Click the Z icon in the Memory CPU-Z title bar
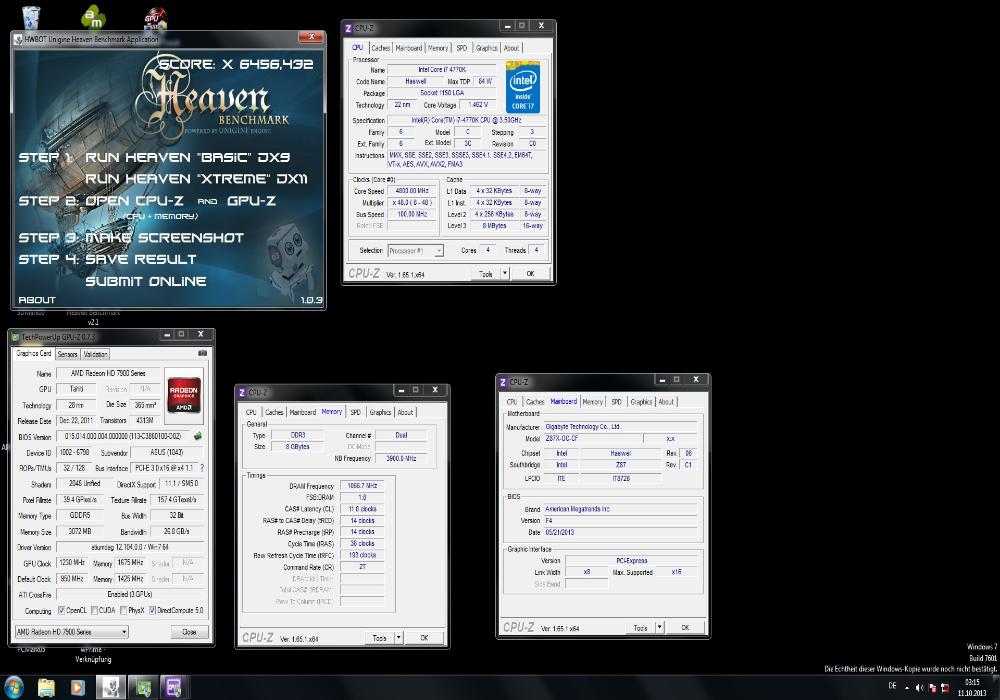 pos(242,392)
